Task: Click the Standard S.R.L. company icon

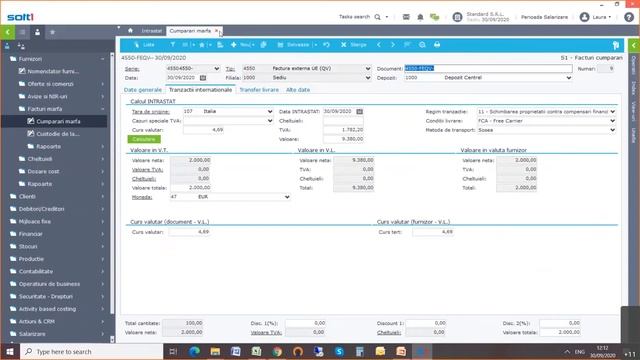Action: 458,17
